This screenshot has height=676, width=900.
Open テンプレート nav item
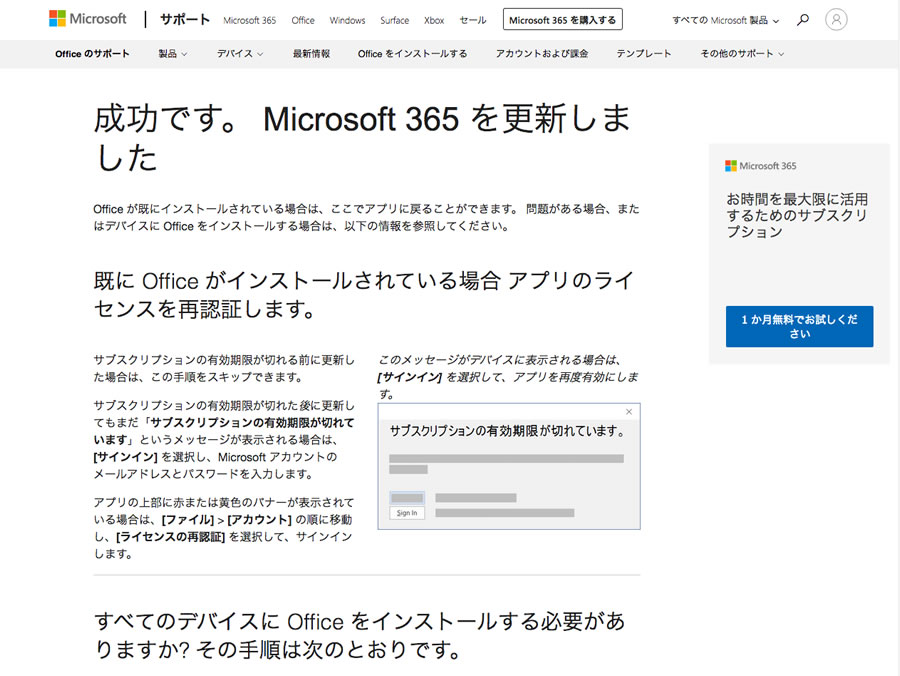(x=643, y=54)
